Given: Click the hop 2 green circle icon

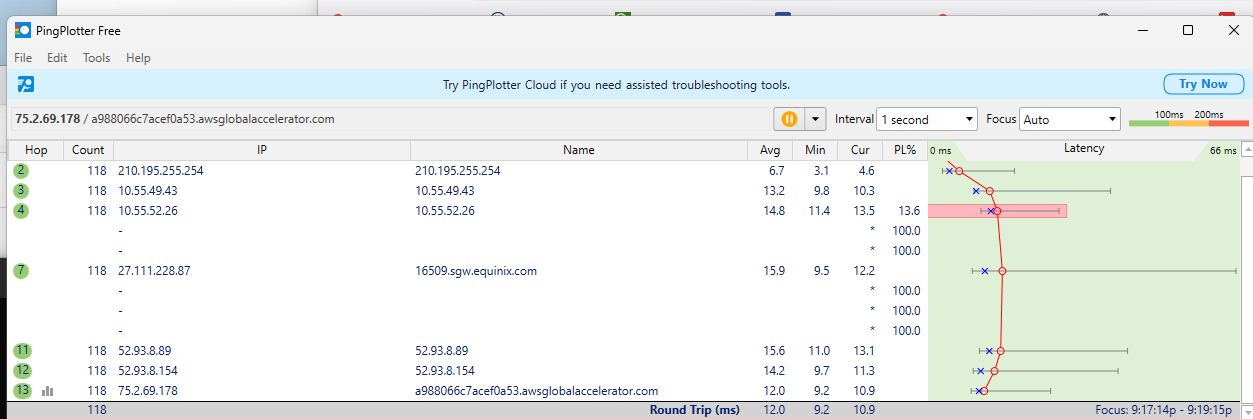Looking at the screenshot, I should [x=21, y=171].
